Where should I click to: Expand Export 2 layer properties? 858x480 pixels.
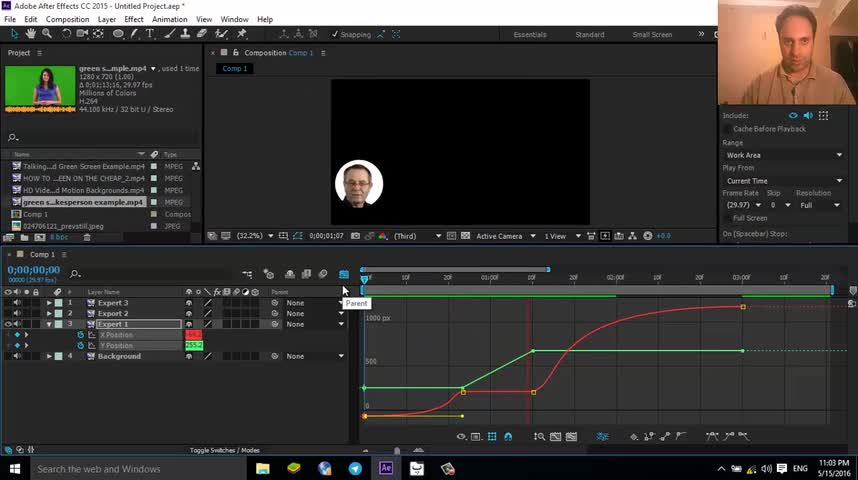tap(49, 314)
